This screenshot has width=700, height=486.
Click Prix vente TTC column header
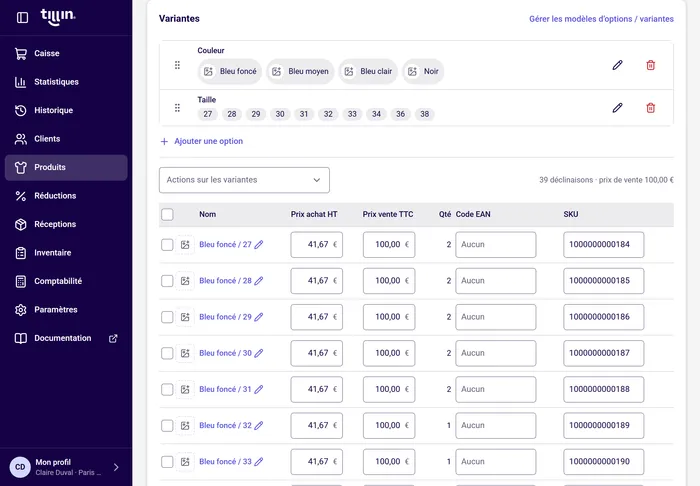pos(388,215)
